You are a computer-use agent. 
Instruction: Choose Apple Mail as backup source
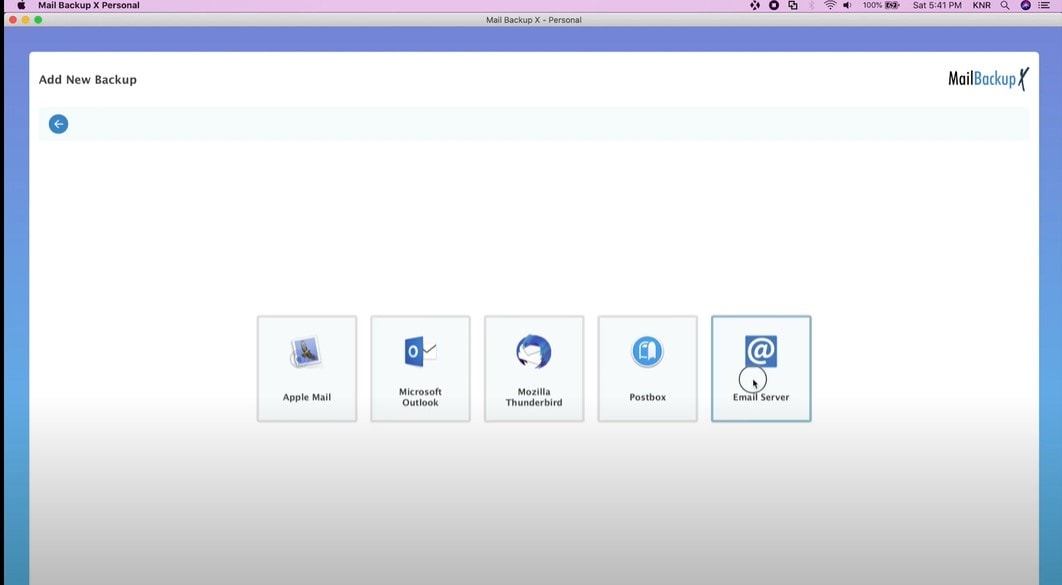click(307, 369)
